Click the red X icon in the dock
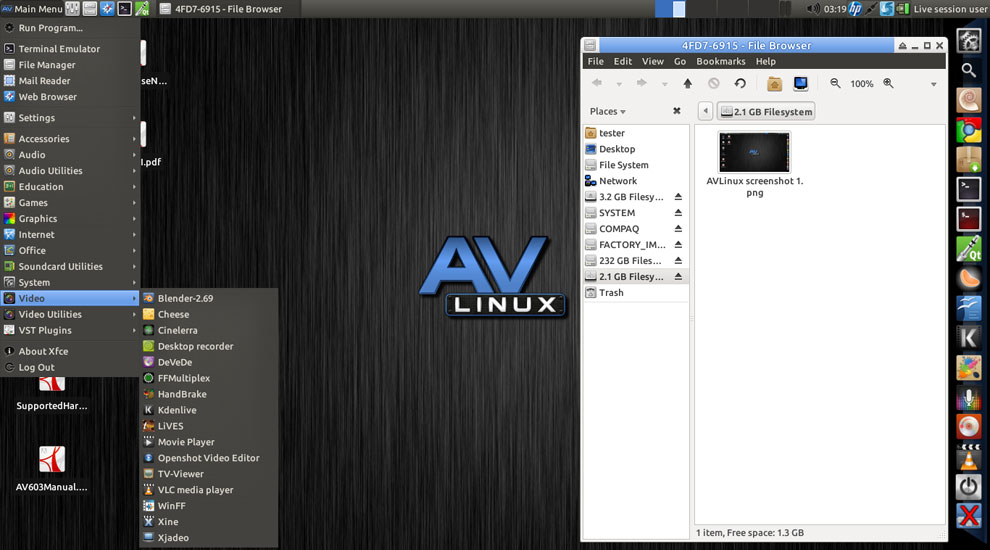The width and height of the screenshot is (990, 550). (x=969, y=516)
